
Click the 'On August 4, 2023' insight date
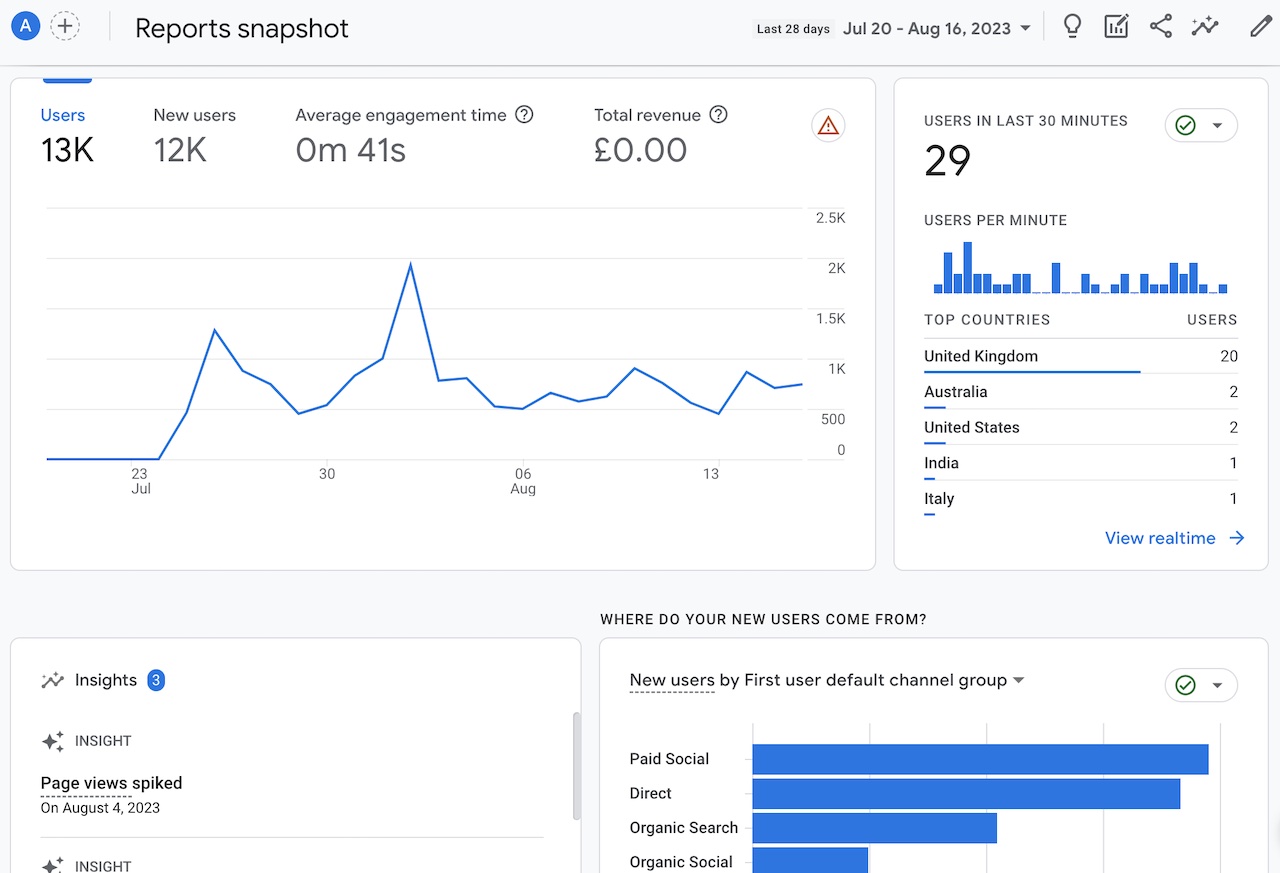click(x=100, y=808)
